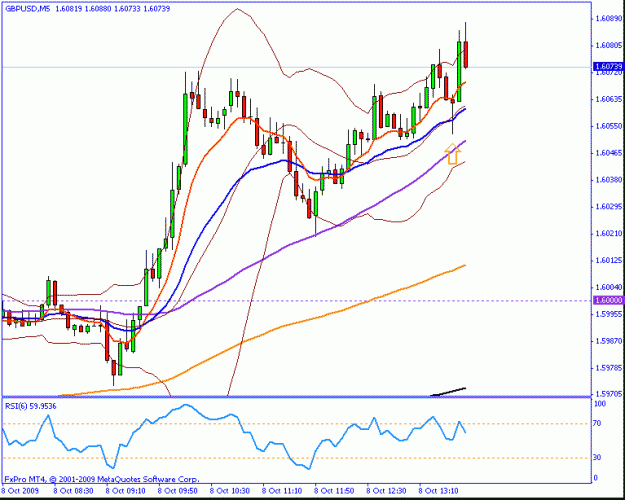Click the 1.60465 price axis label
The height and width of the screenshot is (500, 625).
[608, 153]
